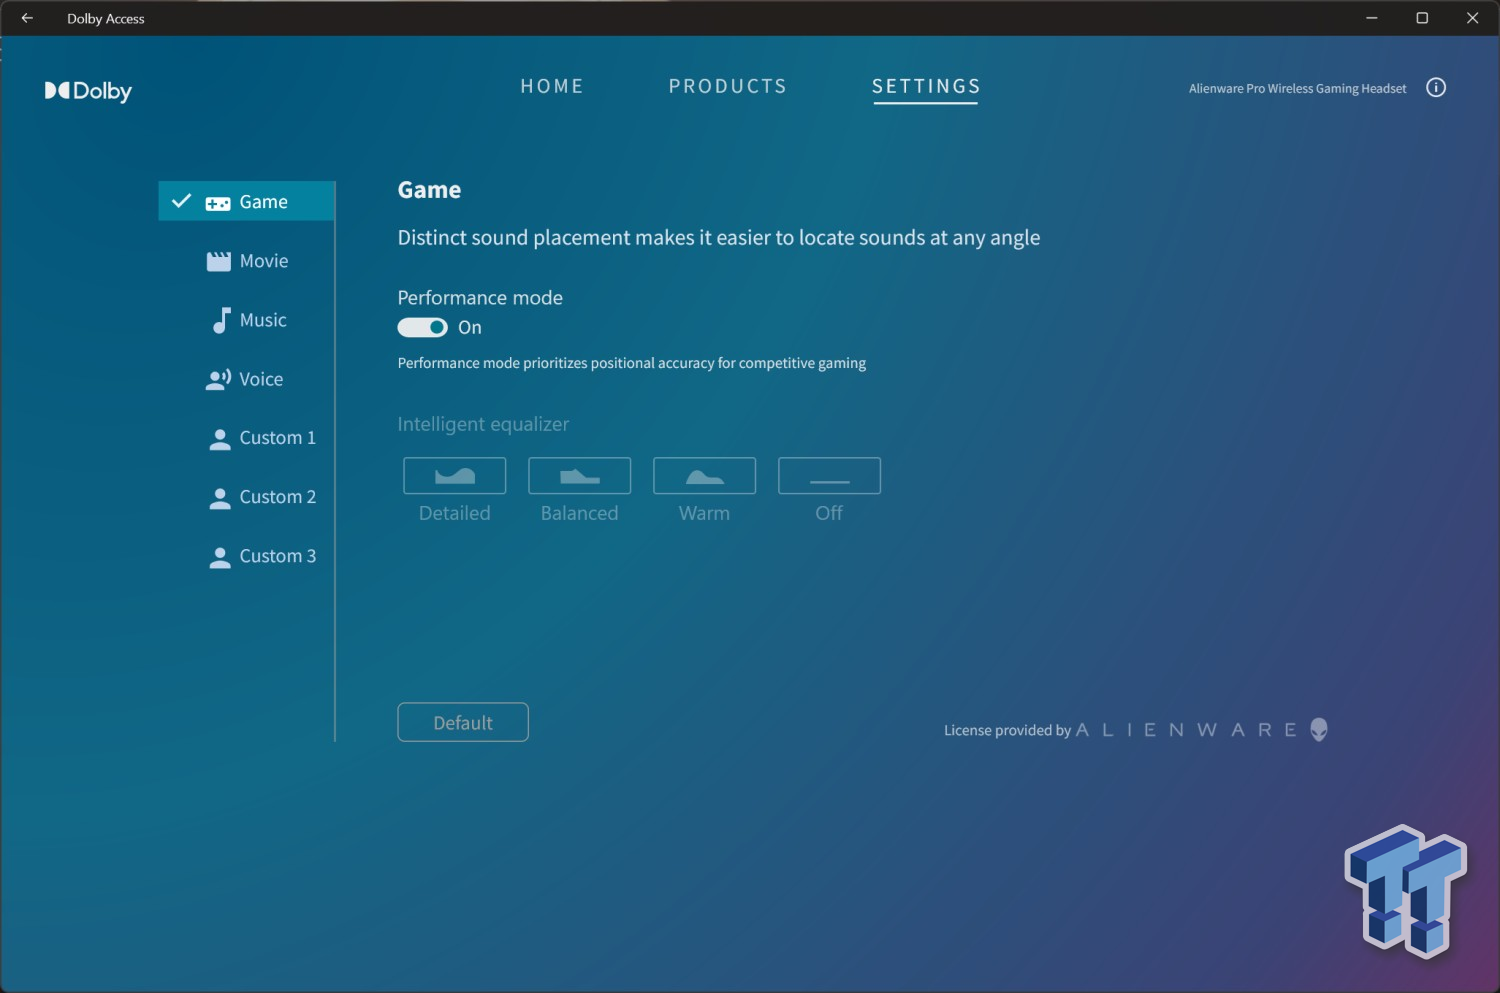Select the Game profile
Viewport: 1500px width, 993px height.
pos(247,202)
